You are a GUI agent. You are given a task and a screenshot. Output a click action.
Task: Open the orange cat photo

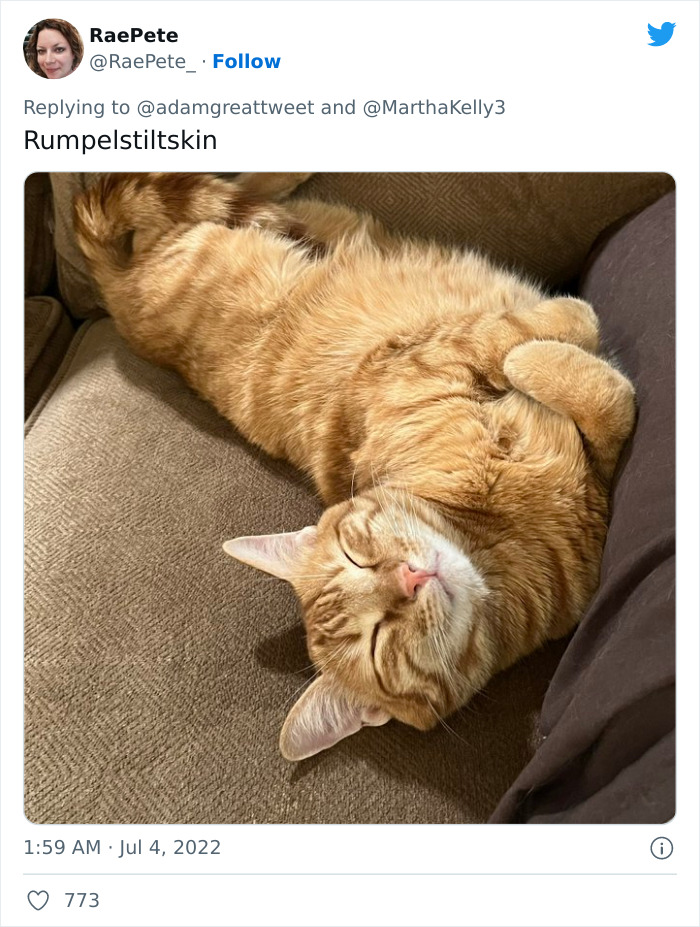click(x=349, y=498)
